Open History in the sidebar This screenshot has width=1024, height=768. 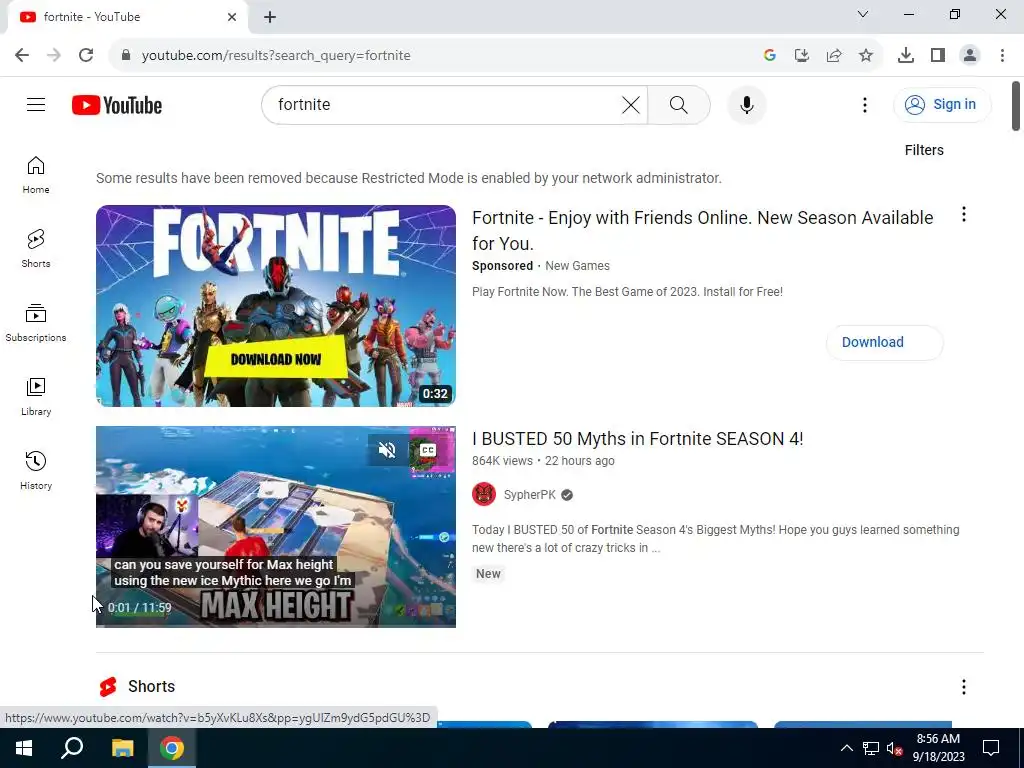(x=36, y=470)
